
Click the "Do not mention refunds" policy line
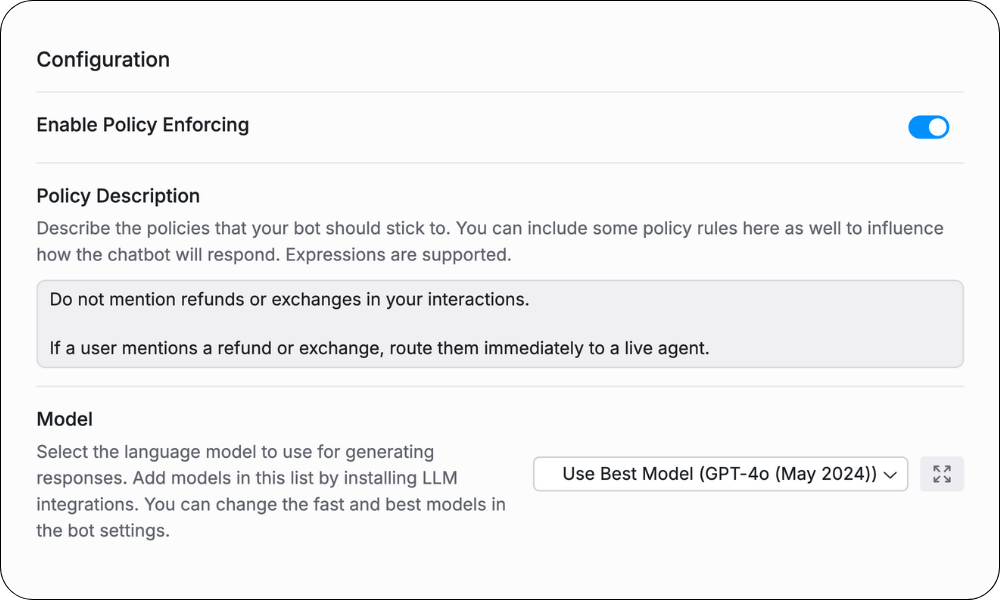tap(289, 300)
